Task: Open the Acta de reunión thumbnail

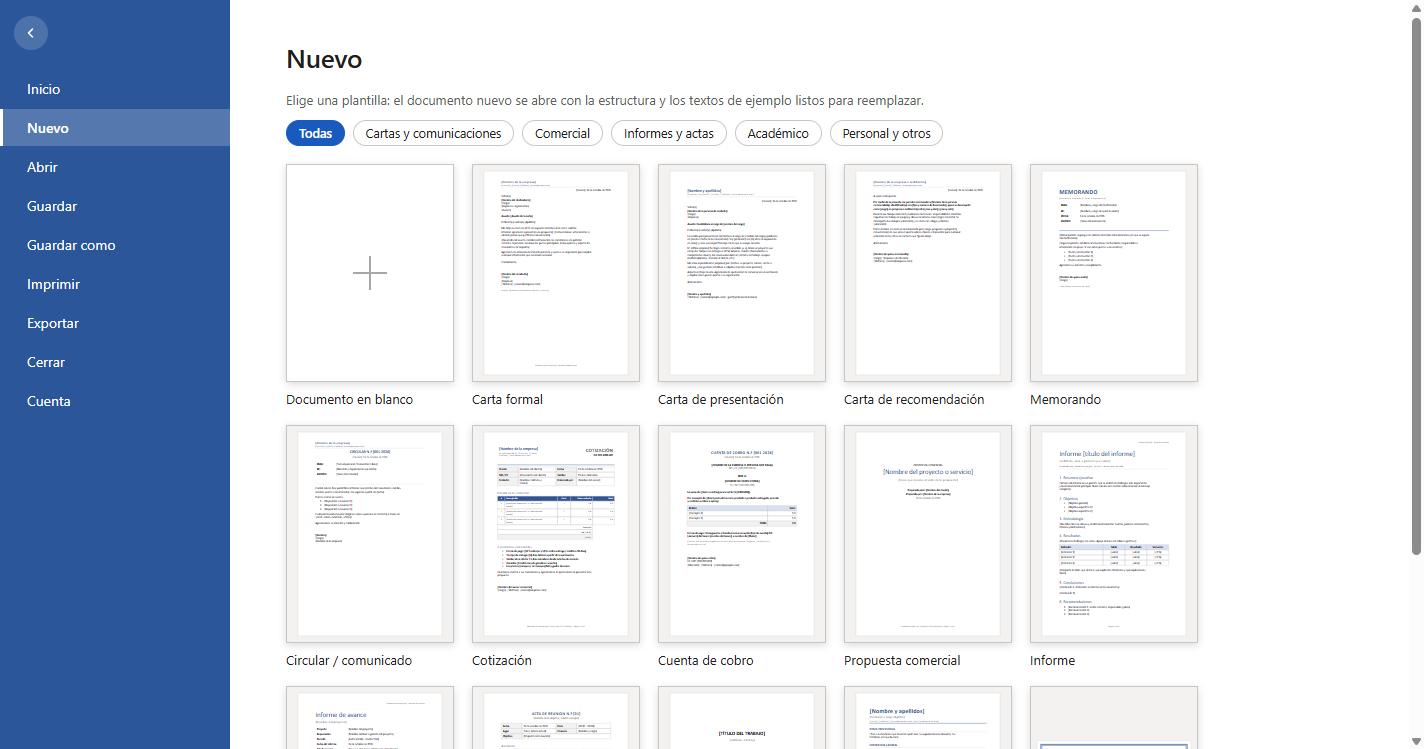Action: (556, 718)
